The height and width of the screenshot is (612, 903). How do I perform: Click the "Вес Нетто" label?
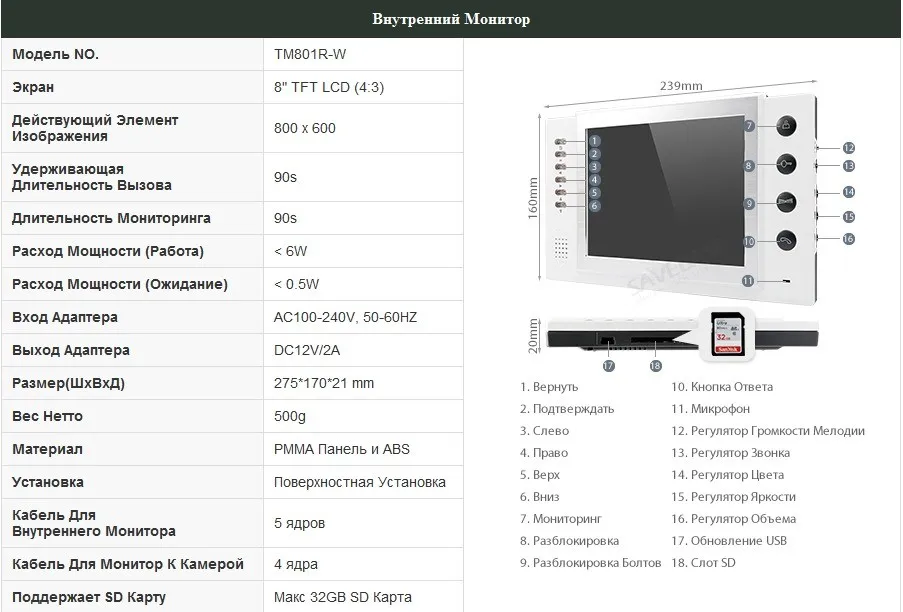click(47, 416)
